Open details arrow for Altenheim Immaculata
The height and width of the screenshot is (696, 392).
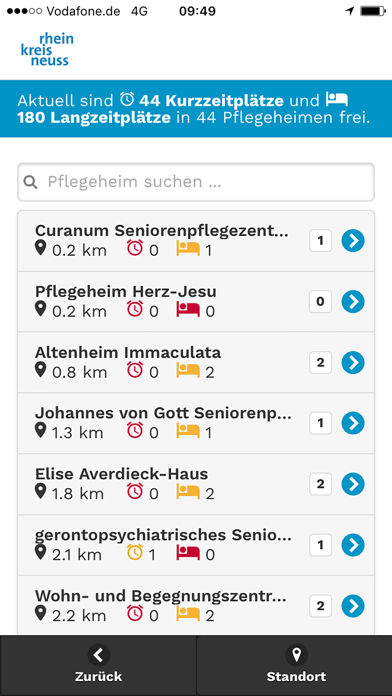pyautogui.click(x=353, y=363)
